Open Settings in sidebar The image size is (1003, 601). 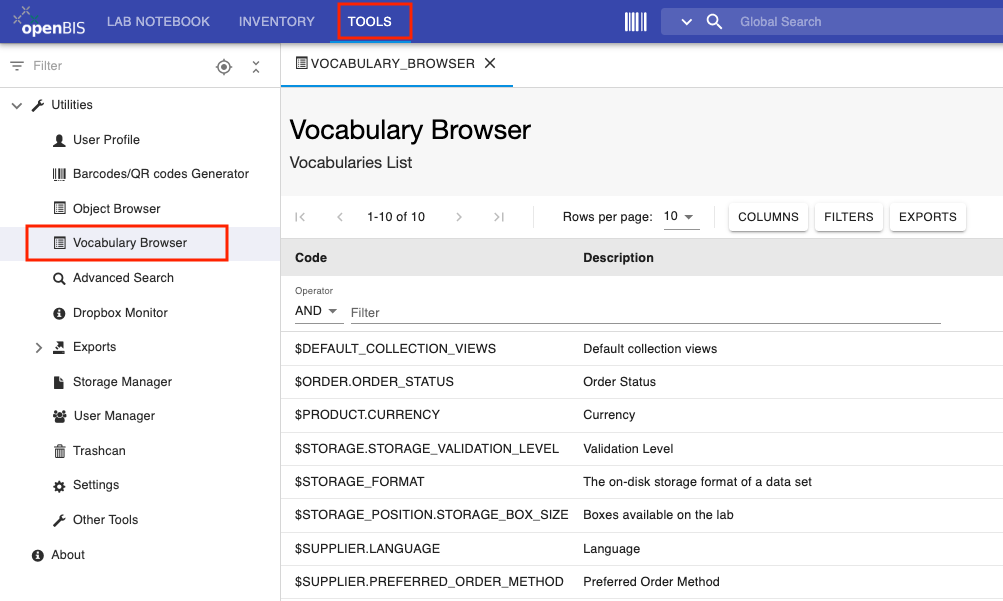pyautogui.click(x=96, y=485)
